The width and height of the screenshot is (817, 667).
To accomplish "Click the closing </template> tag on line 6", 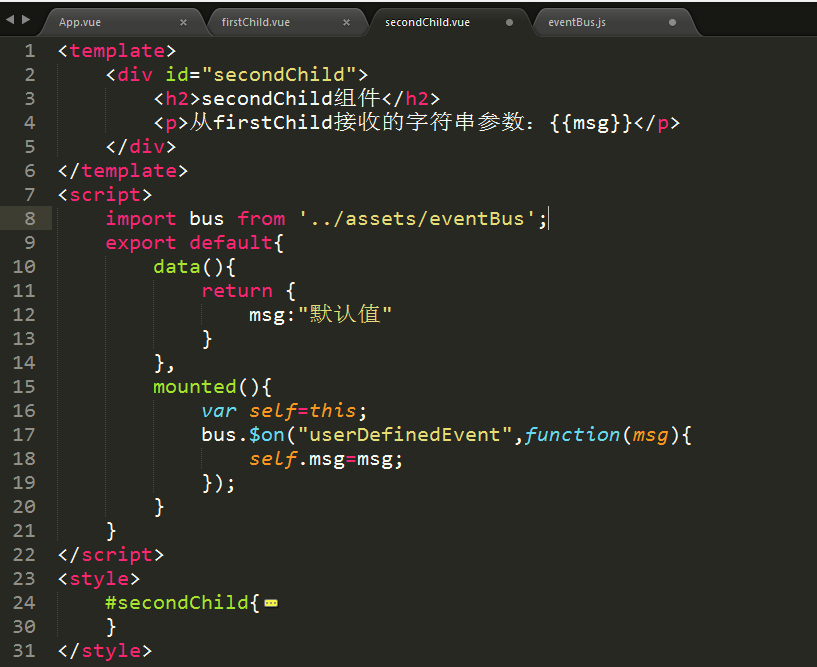I will point(123,170).
